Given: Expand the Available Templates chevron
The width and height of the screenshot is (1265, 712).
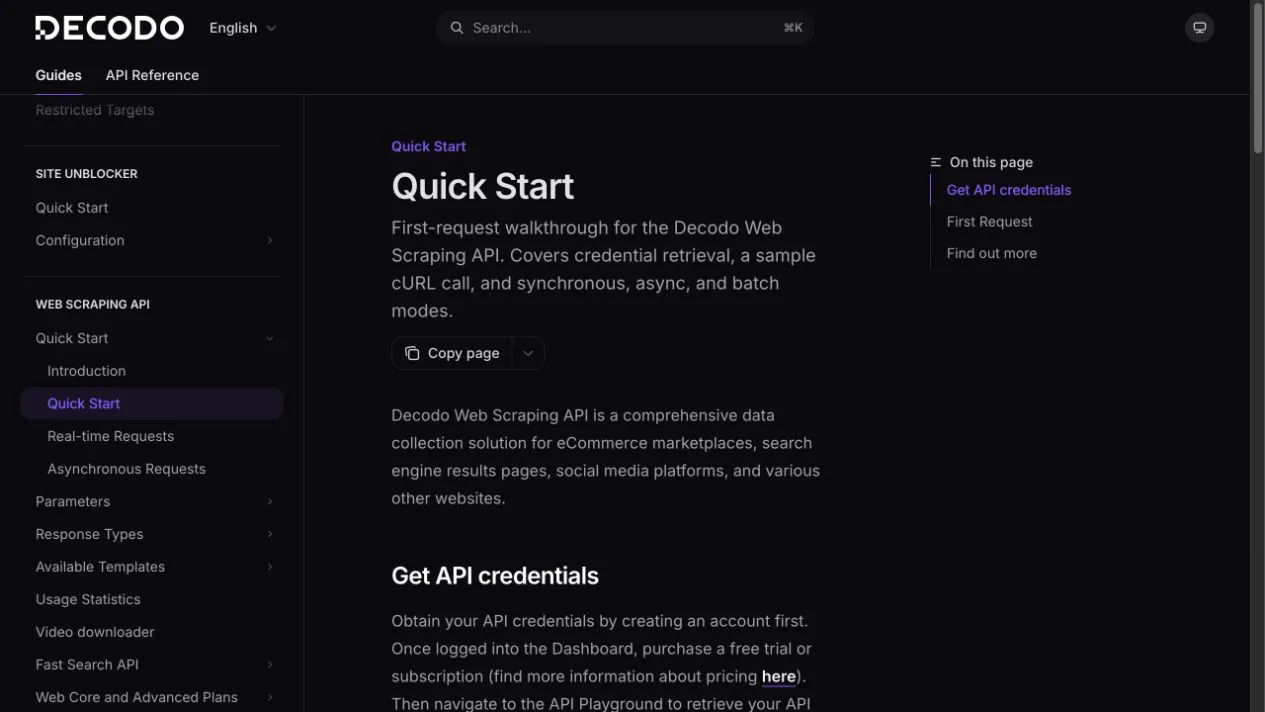Looking at the screenshot, I should click(x=269, y=567).
